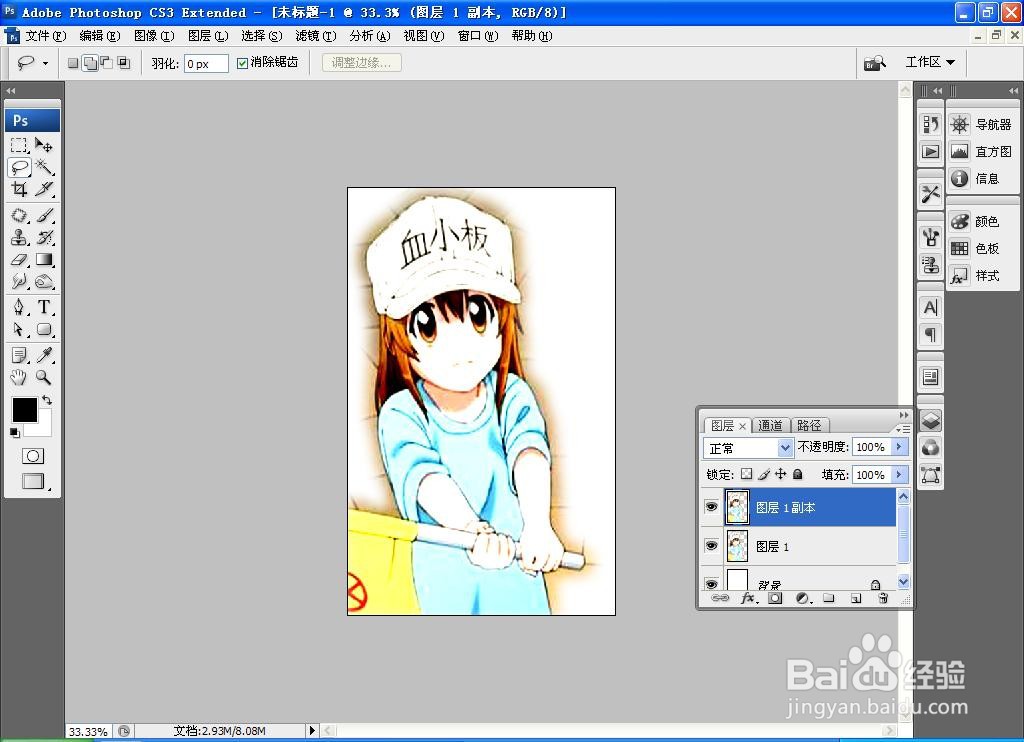Add a layer mask
Image resolution: width=1024 pixels, height=742 pixels.
(x=775, y=598)
